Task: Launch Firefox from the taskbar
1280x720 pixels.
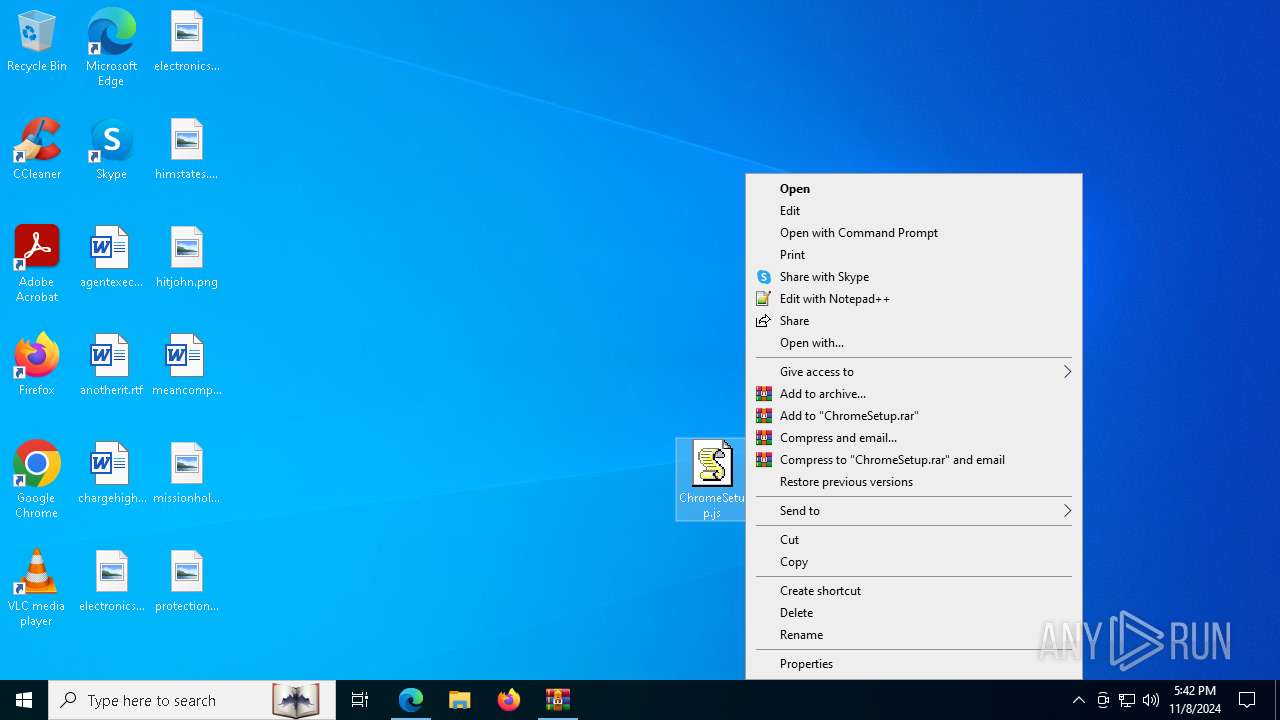Action: (x=509, y=700)
